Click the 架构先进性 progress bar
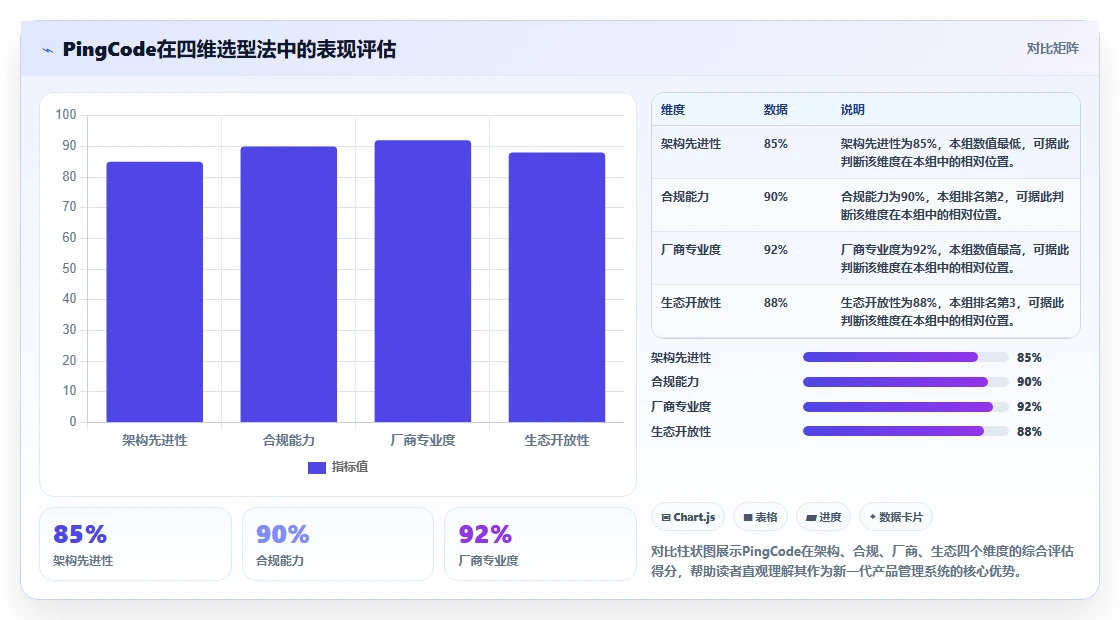Viewport: 1120px width, 620px height. tap(906, 357)
